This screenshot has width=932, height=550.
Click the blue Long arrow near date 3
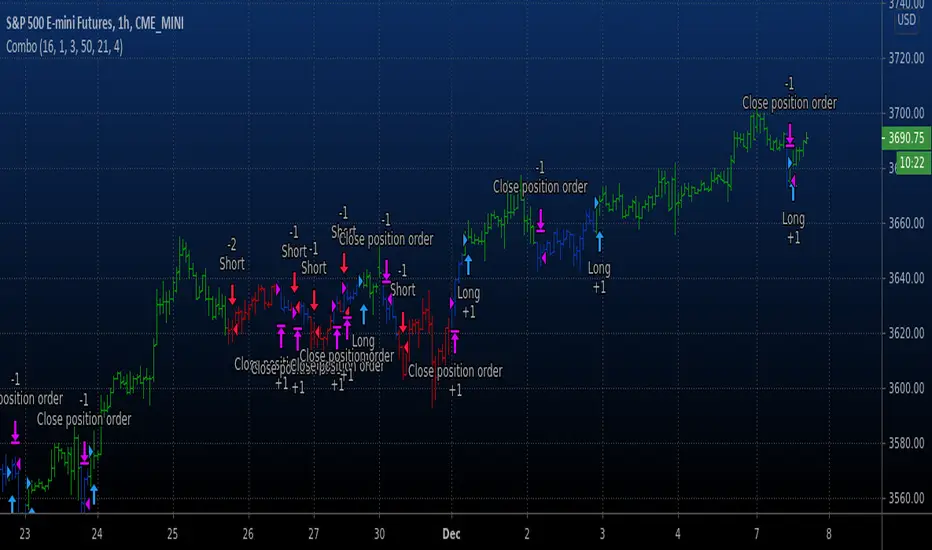coord(600,241)
